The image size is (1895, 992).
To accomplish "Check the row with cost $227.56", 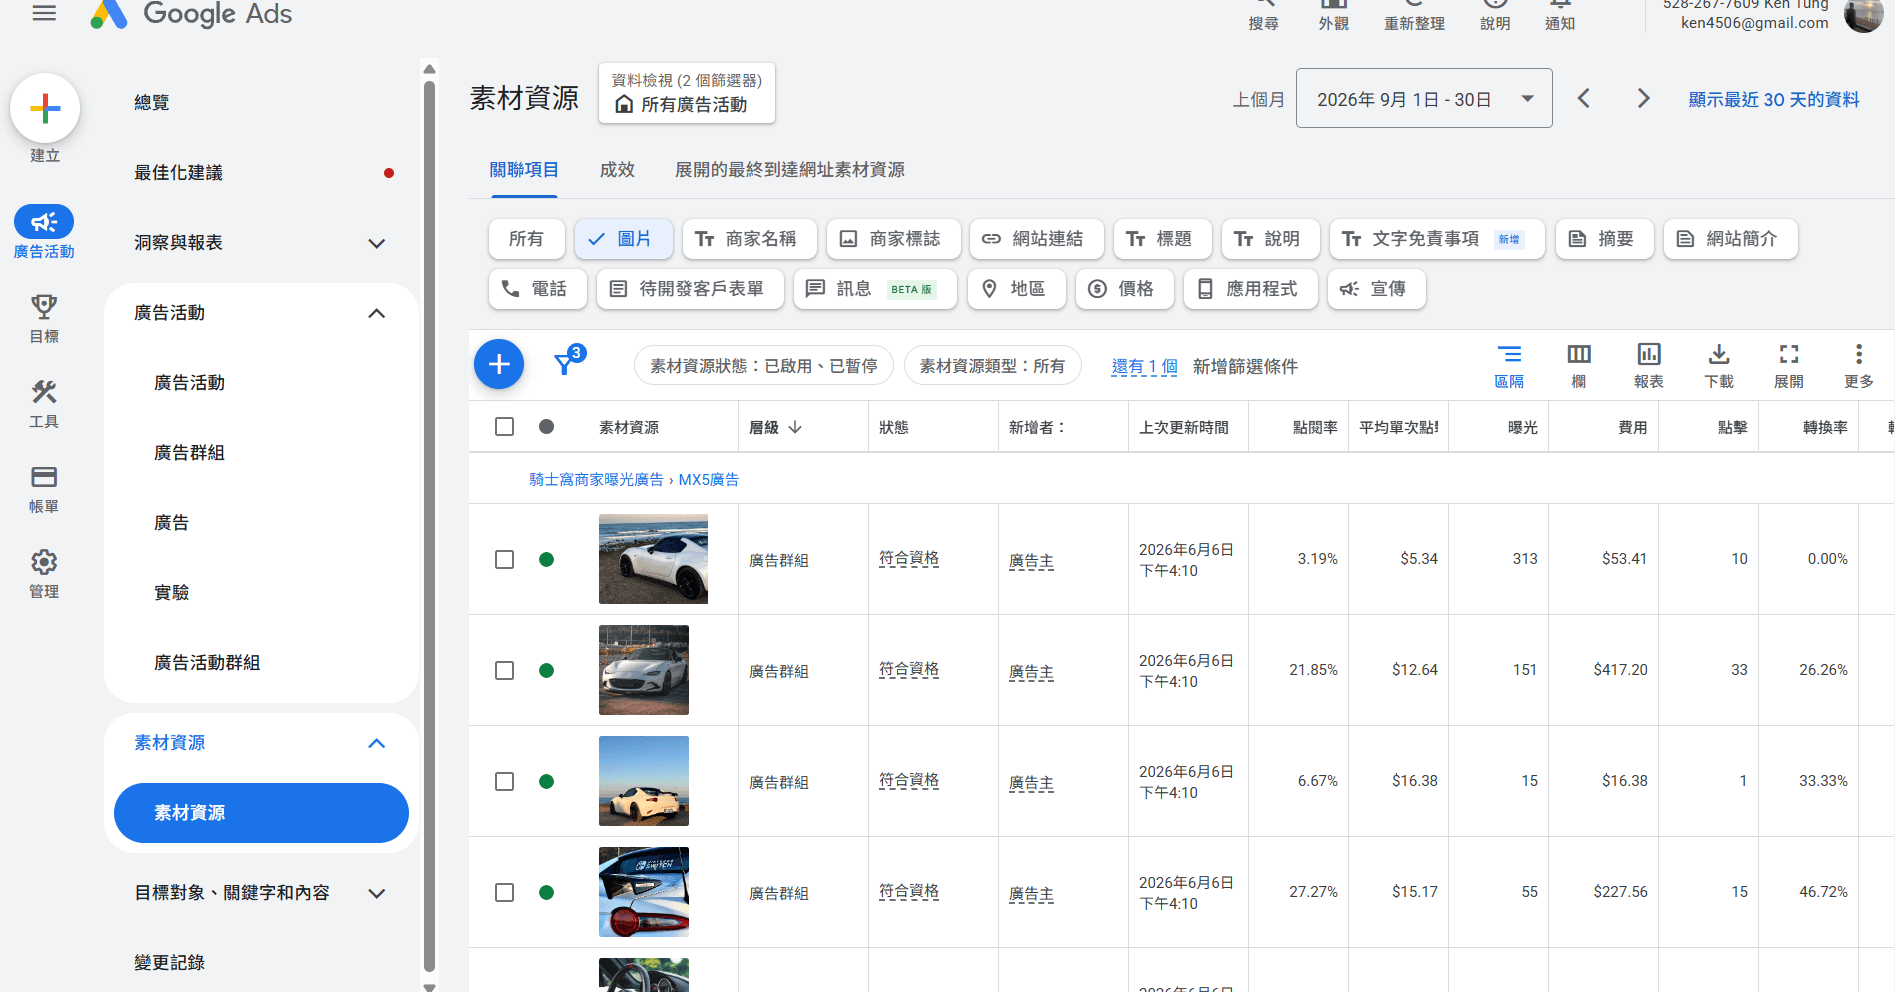I will [x=505, y=893].
